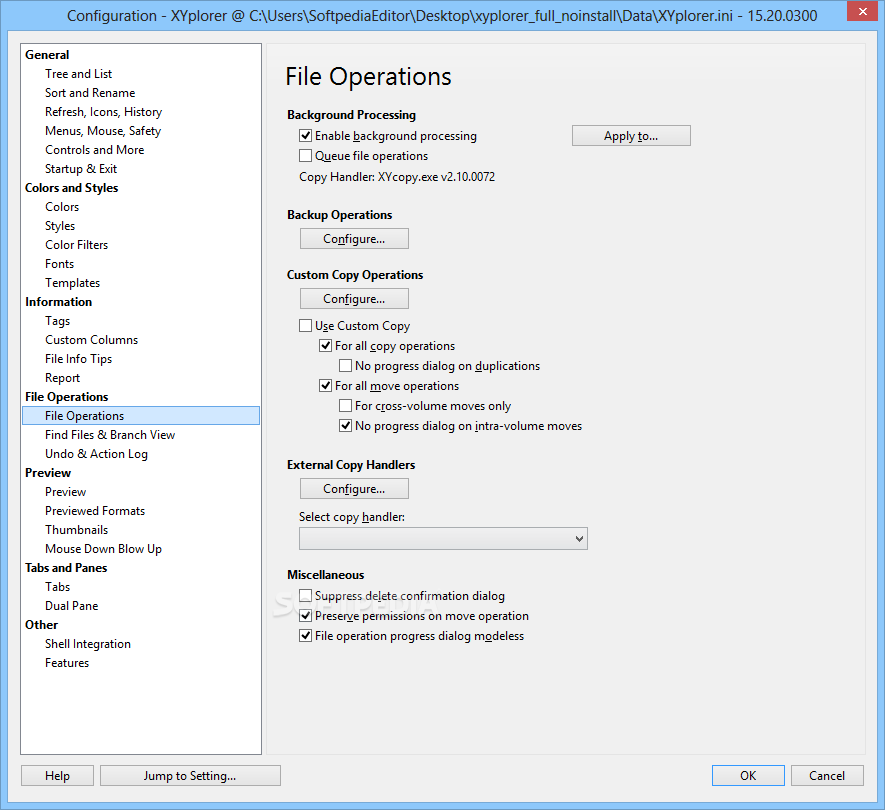Close the Configuration window
Image resolution: width=885 pixels, height=810 pixels.
click(862, 11)
